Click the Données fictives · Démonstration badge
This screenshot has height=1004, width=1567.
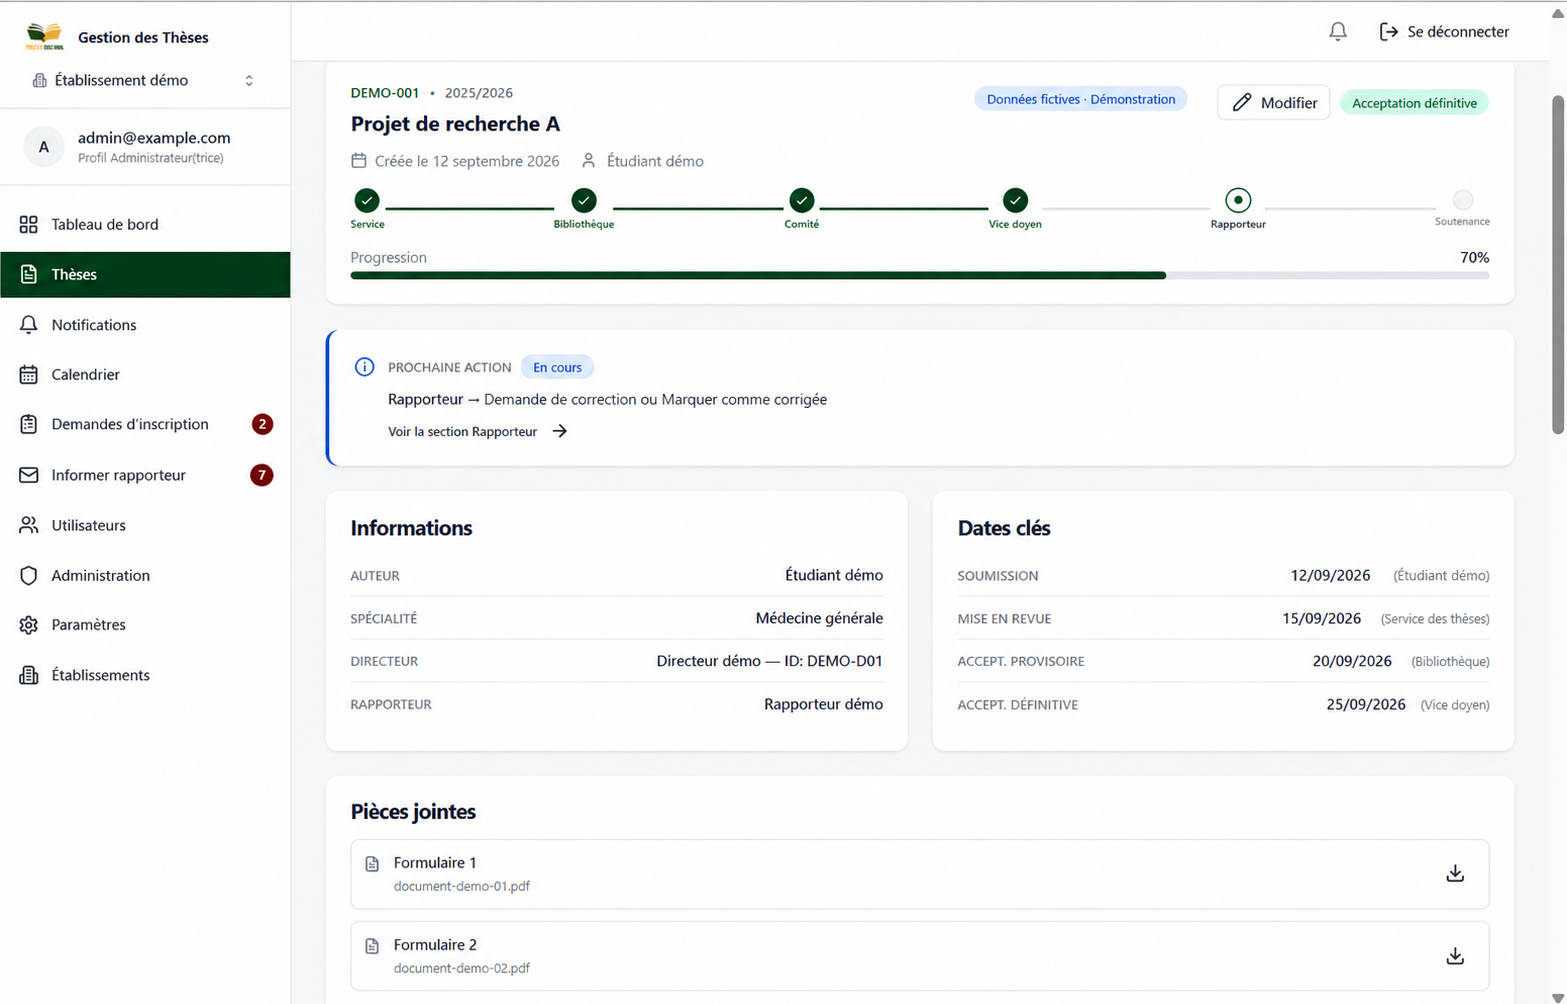[x=1081, y=99]
